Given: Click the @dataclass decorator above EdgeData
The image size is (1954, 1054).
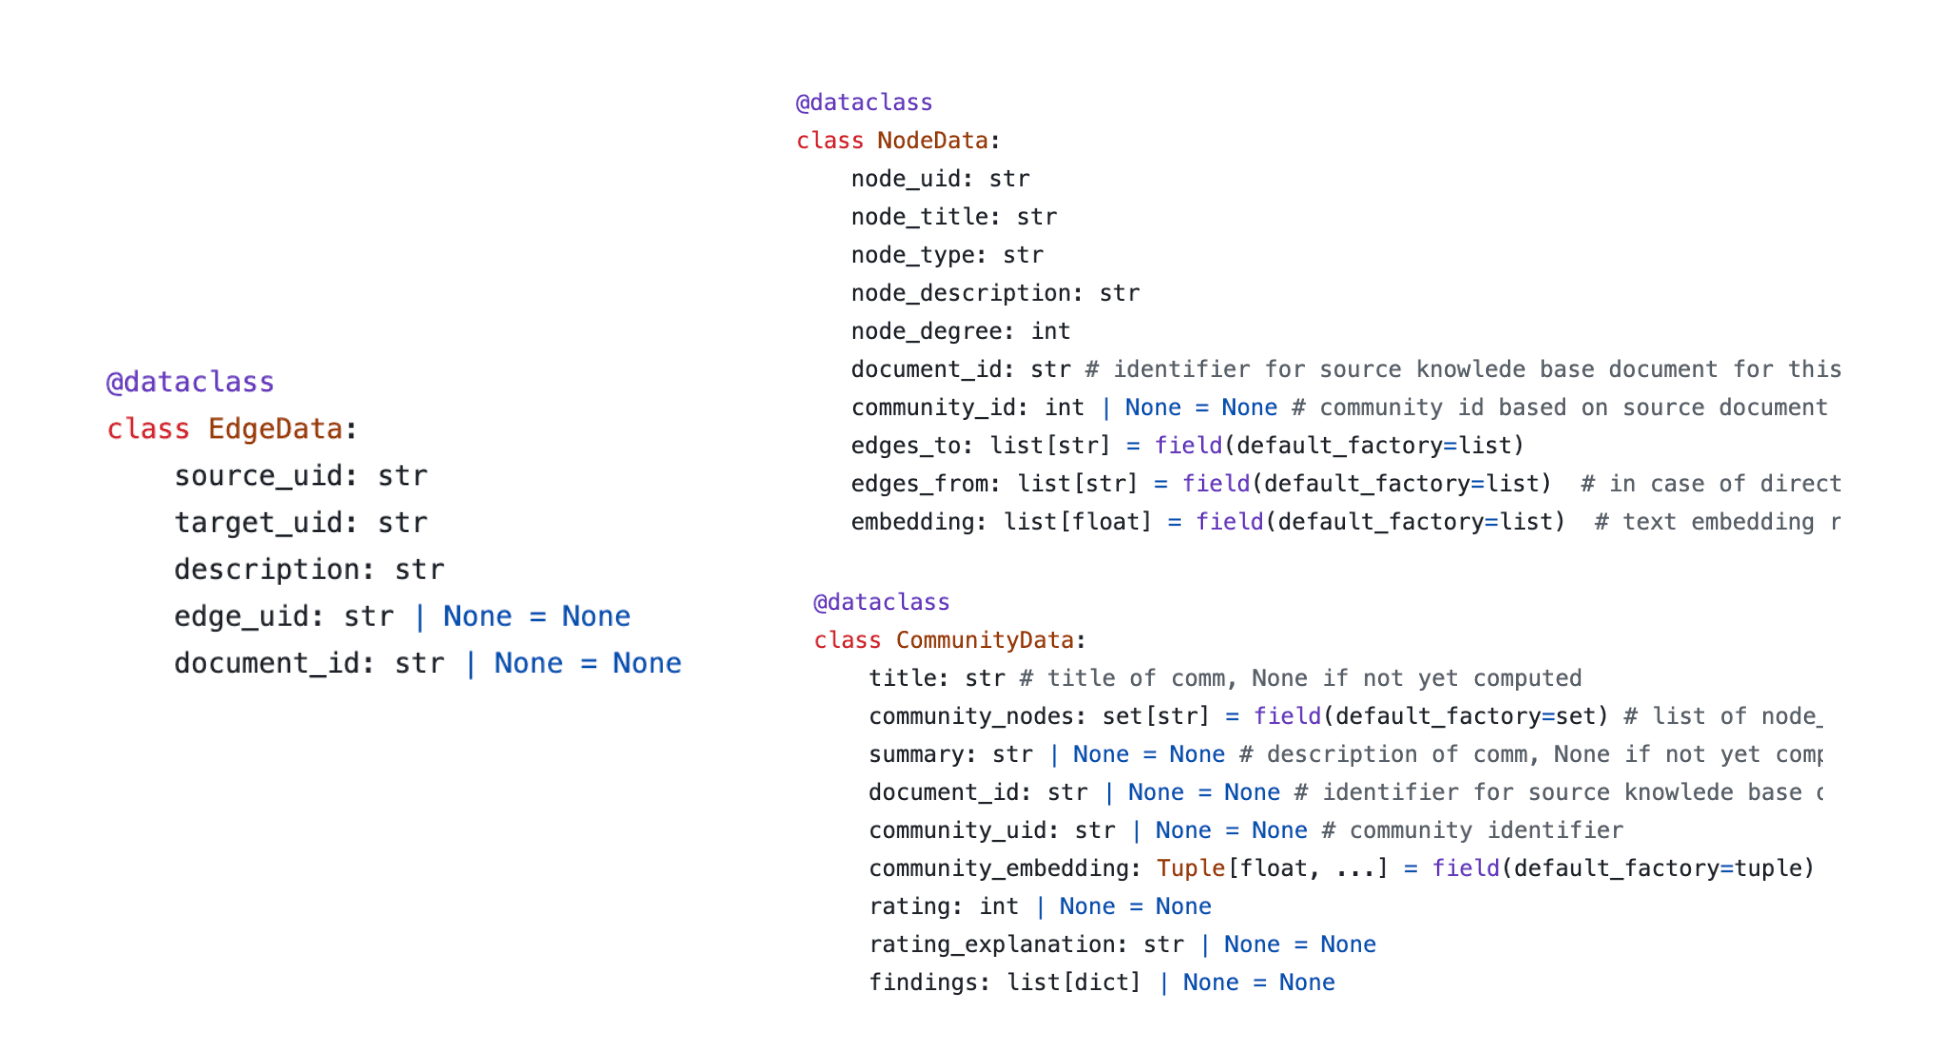Looking at the screenshot, I should pos(189,381).
